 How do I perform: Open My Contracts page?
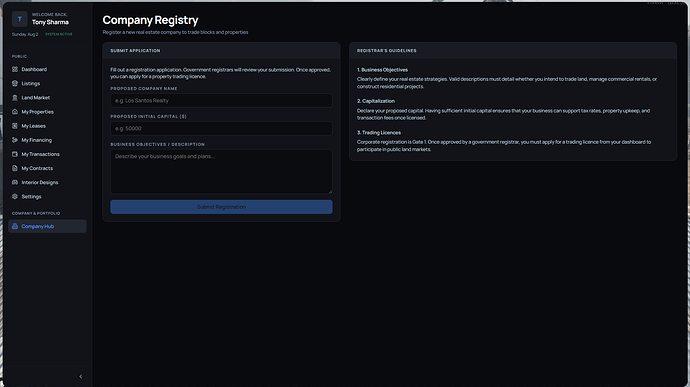click(x=47, y=168)
